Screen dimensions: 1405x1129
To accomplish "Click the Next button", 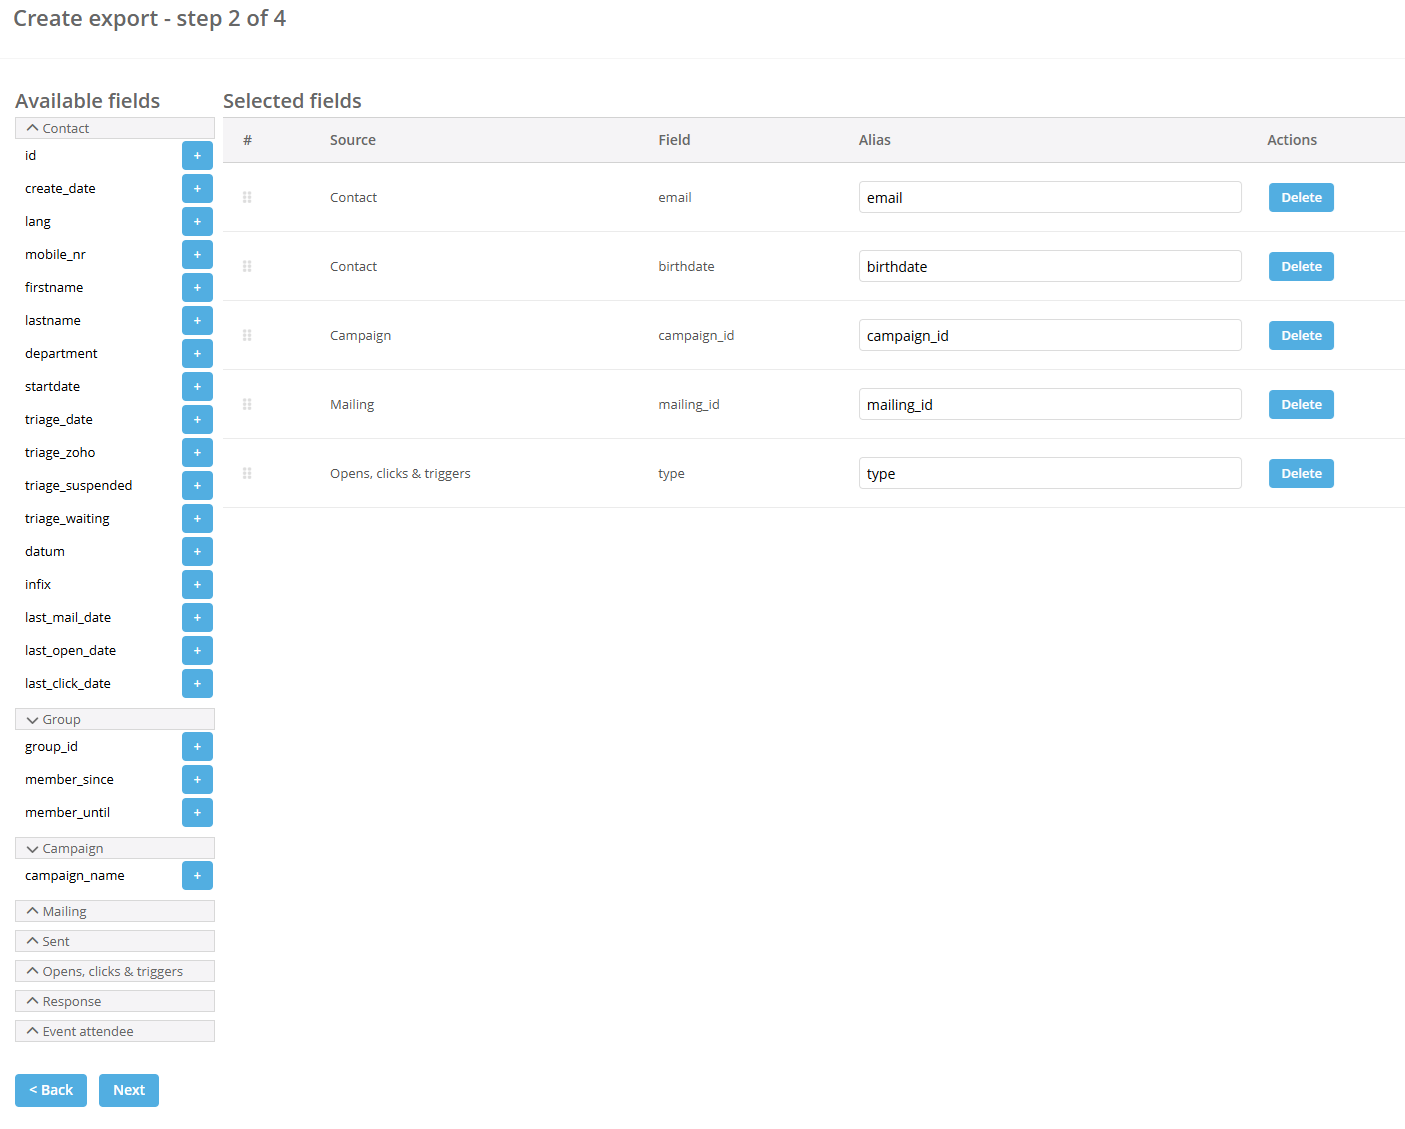I will [128, 1090].
